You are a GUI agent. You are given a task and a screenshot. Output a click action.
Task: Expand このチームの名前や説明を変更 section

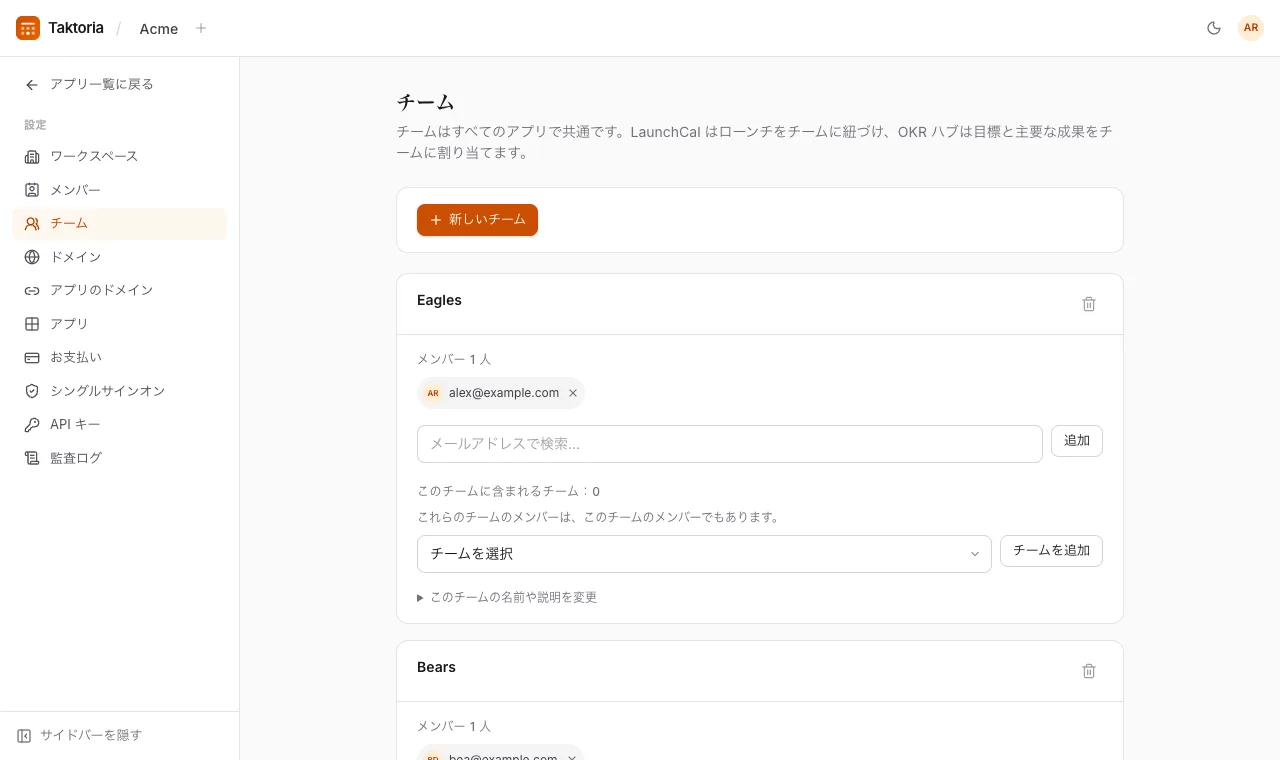click(x=507, y=597)
